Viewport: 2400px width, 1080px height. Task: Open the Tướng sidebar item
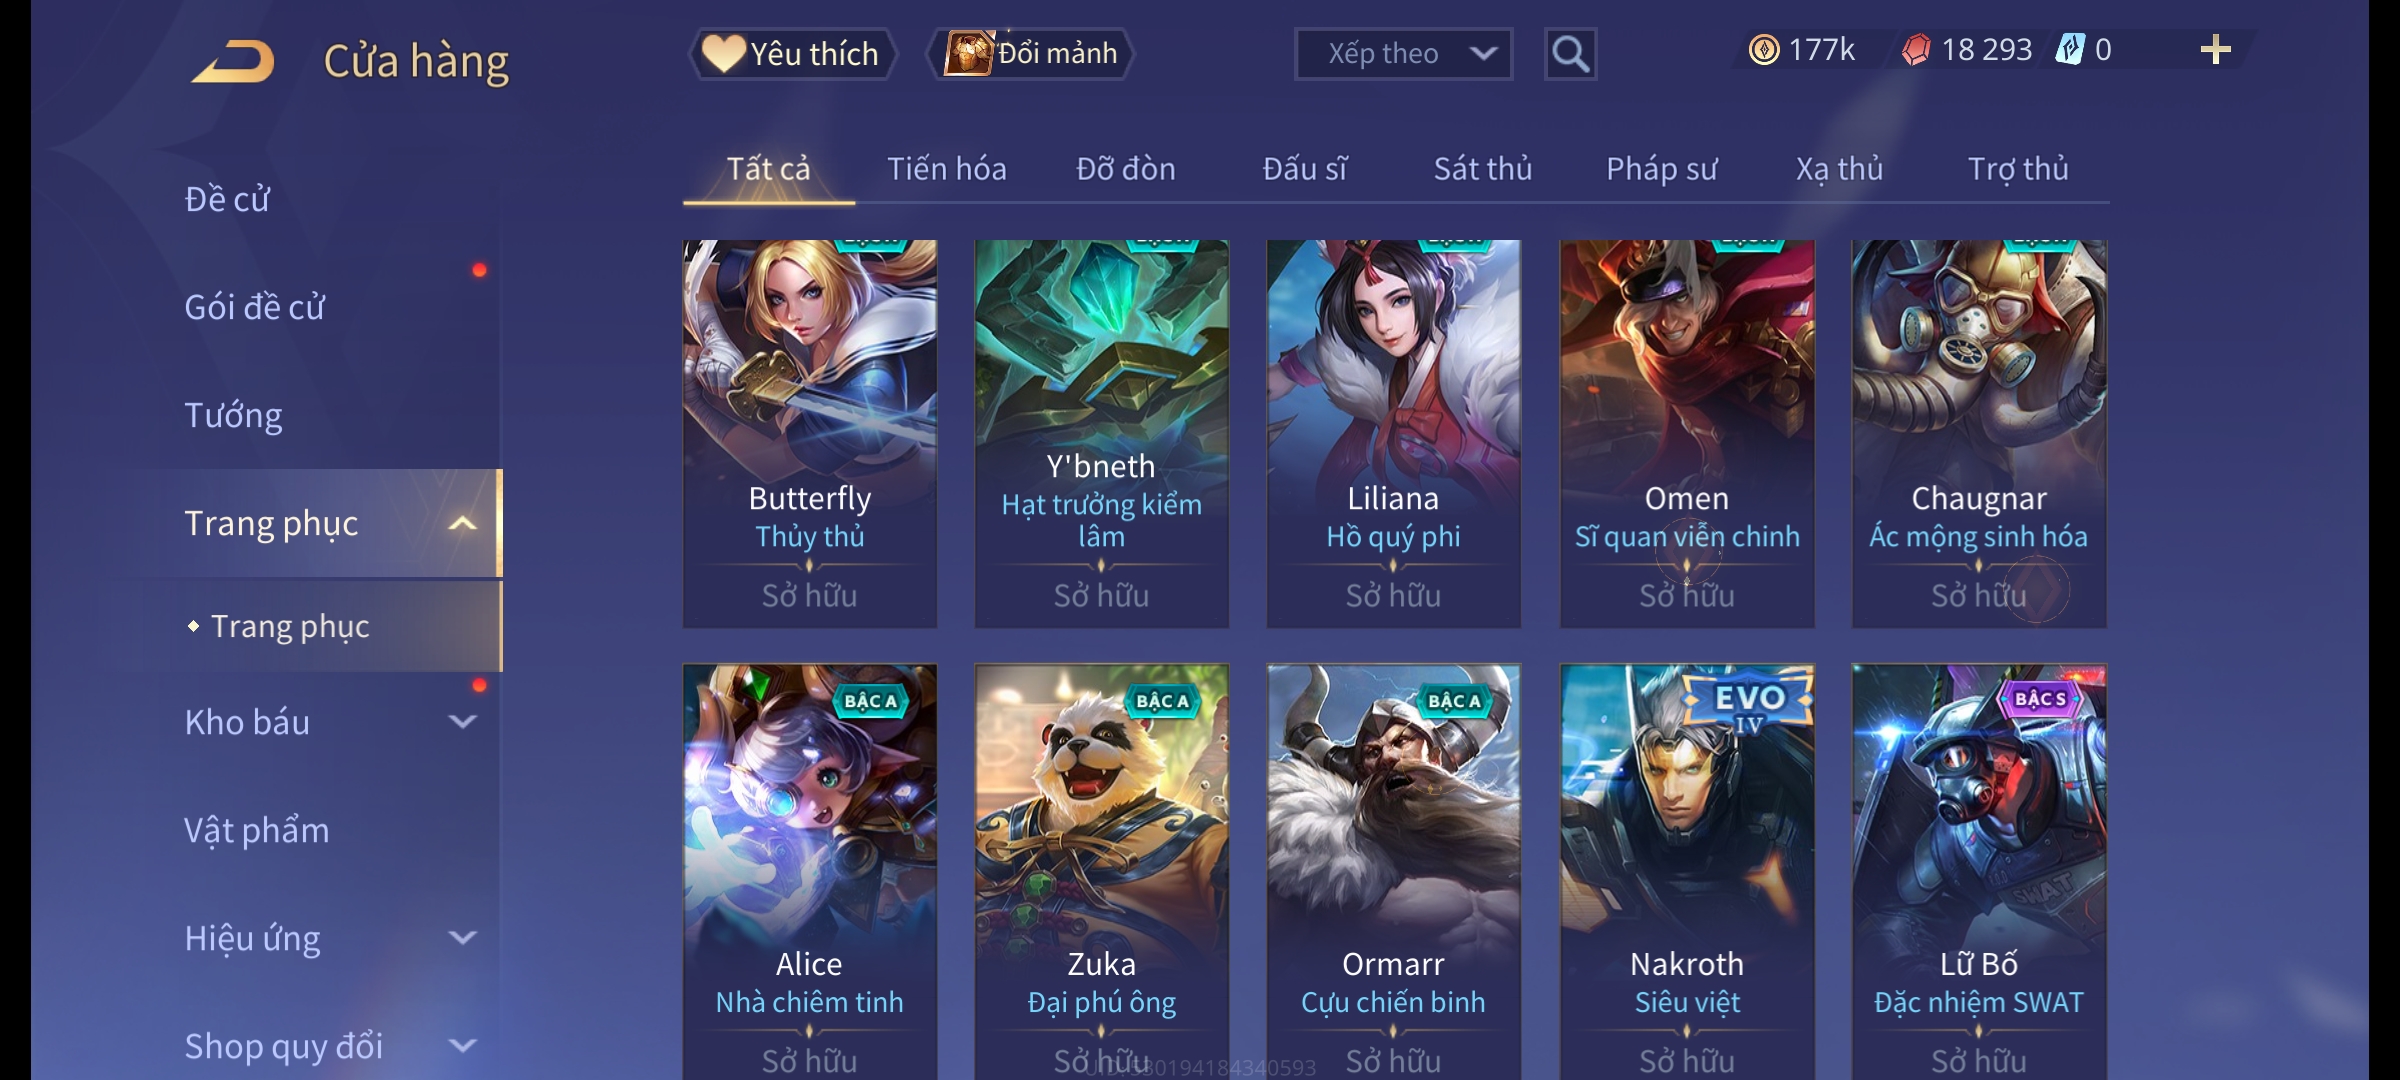(x=233, y=415)
